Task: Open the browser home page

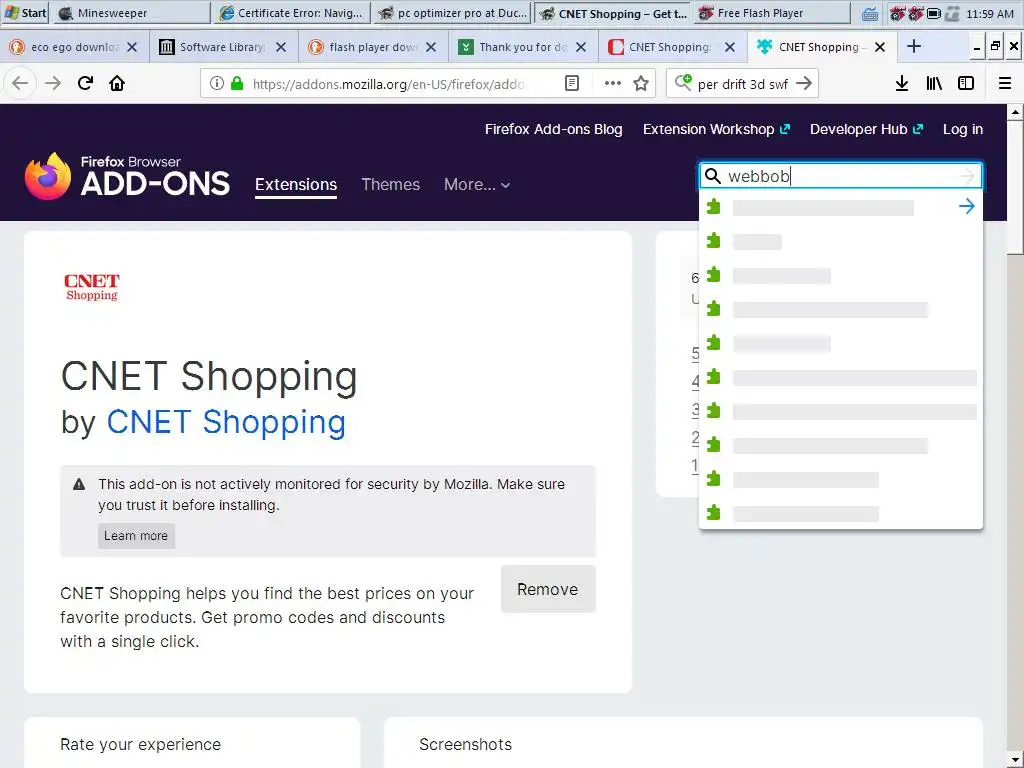Action: pos(117,84)
